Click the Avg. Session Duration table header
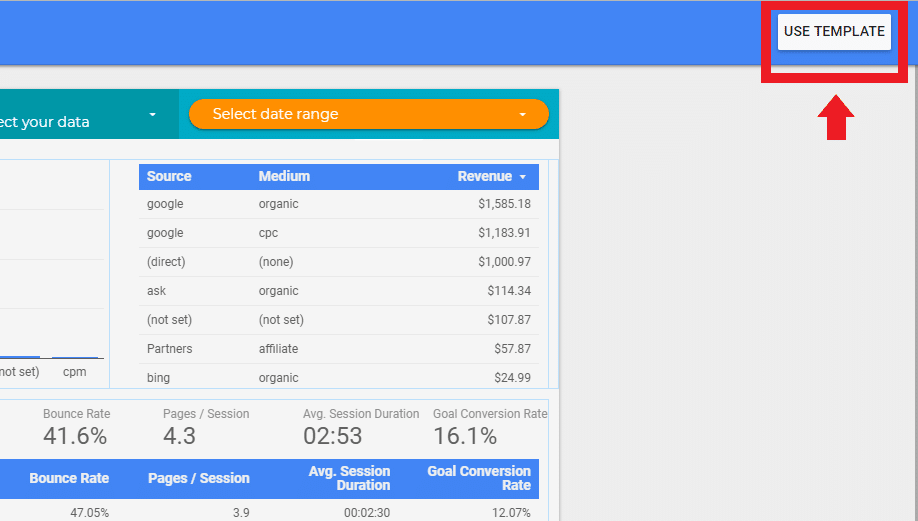The image size is (918, 521). tap(349, 478)
